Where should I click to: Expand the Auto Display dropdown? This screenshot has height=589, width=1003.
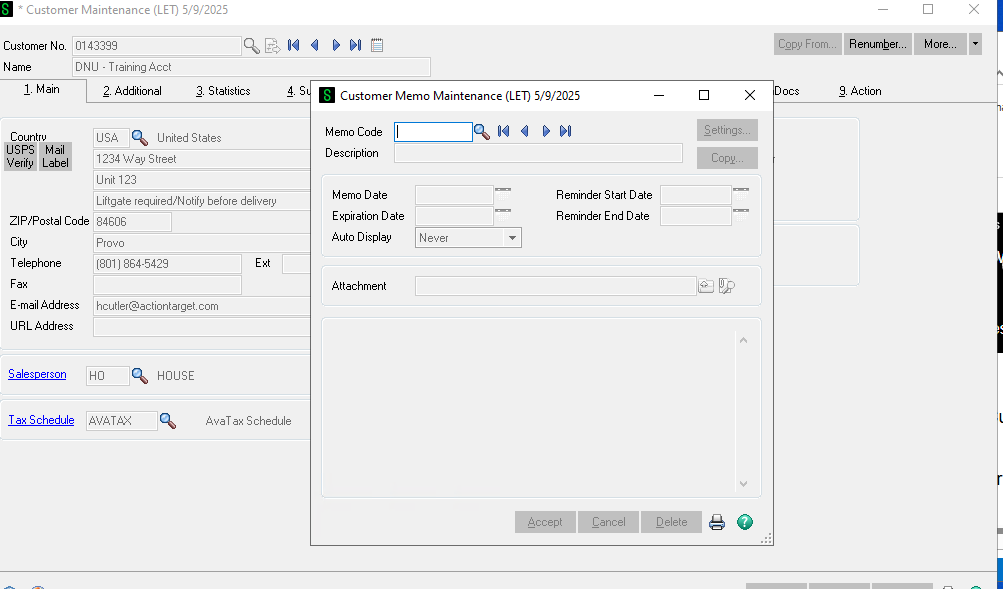(x=512, y=238)
